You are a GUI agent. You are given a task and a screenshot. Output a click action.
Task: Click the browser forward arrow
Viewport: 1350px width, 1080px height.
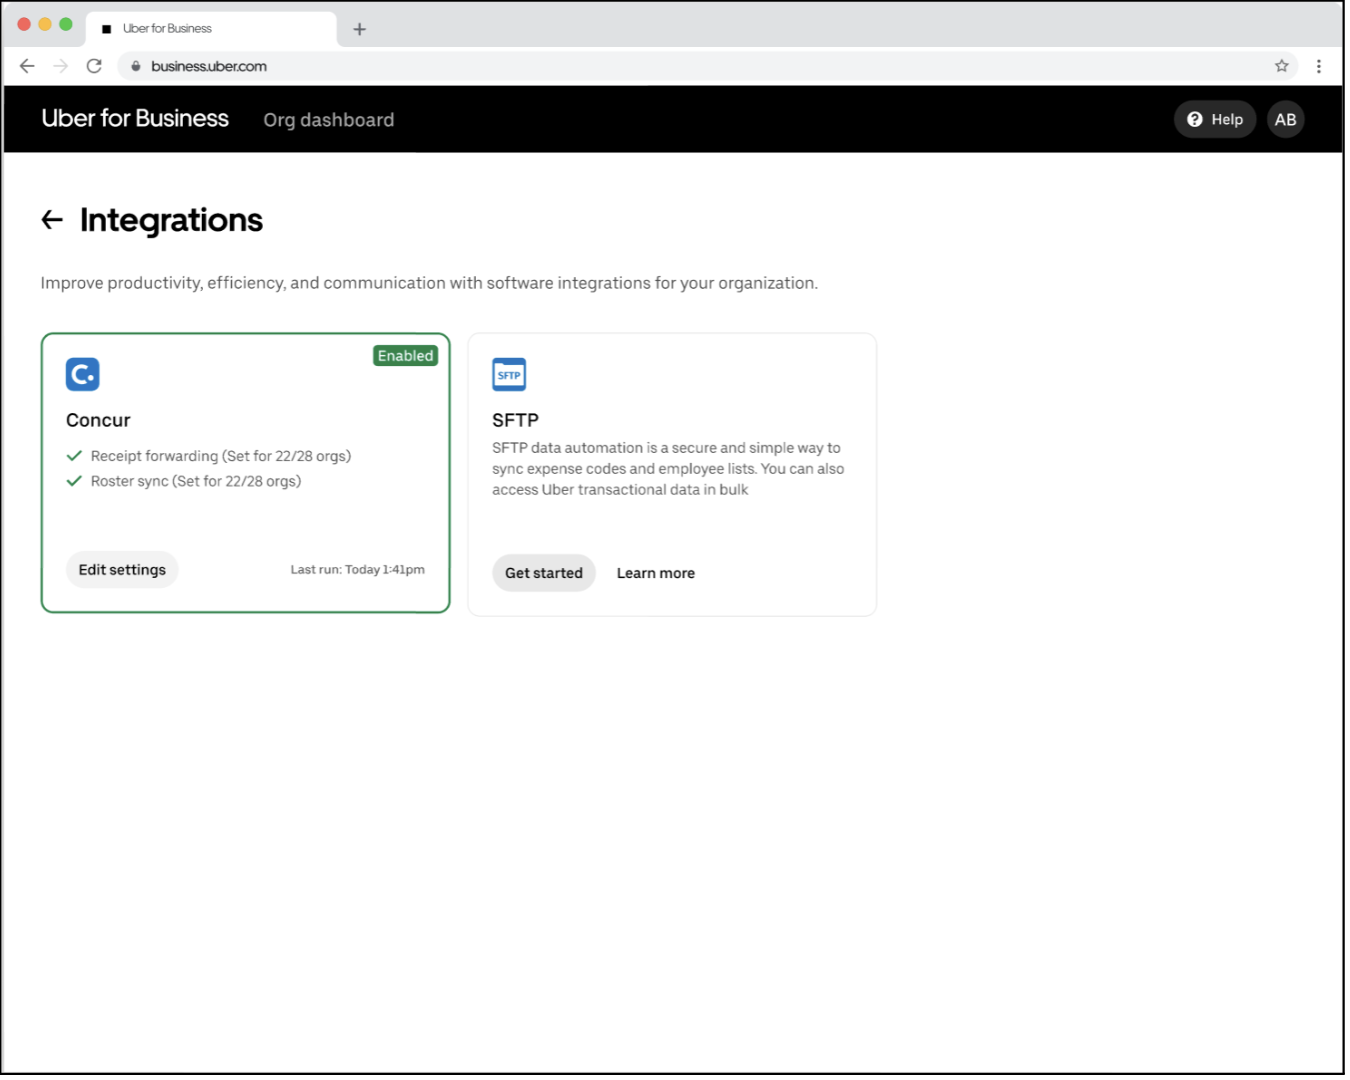click(61, 66)
